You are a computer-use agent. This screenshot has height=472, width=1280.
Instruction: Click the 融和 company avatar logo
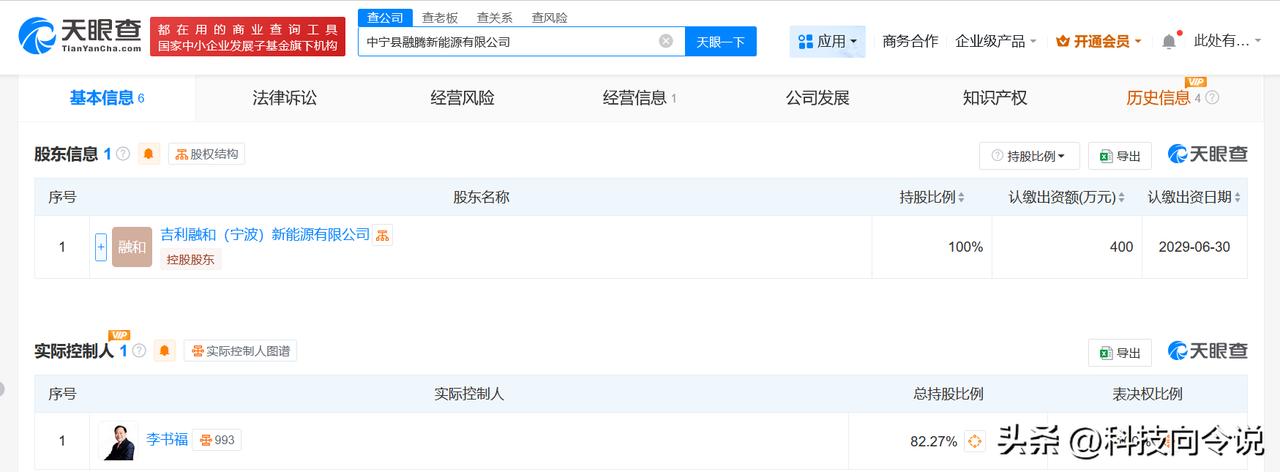tap(132, 247)
